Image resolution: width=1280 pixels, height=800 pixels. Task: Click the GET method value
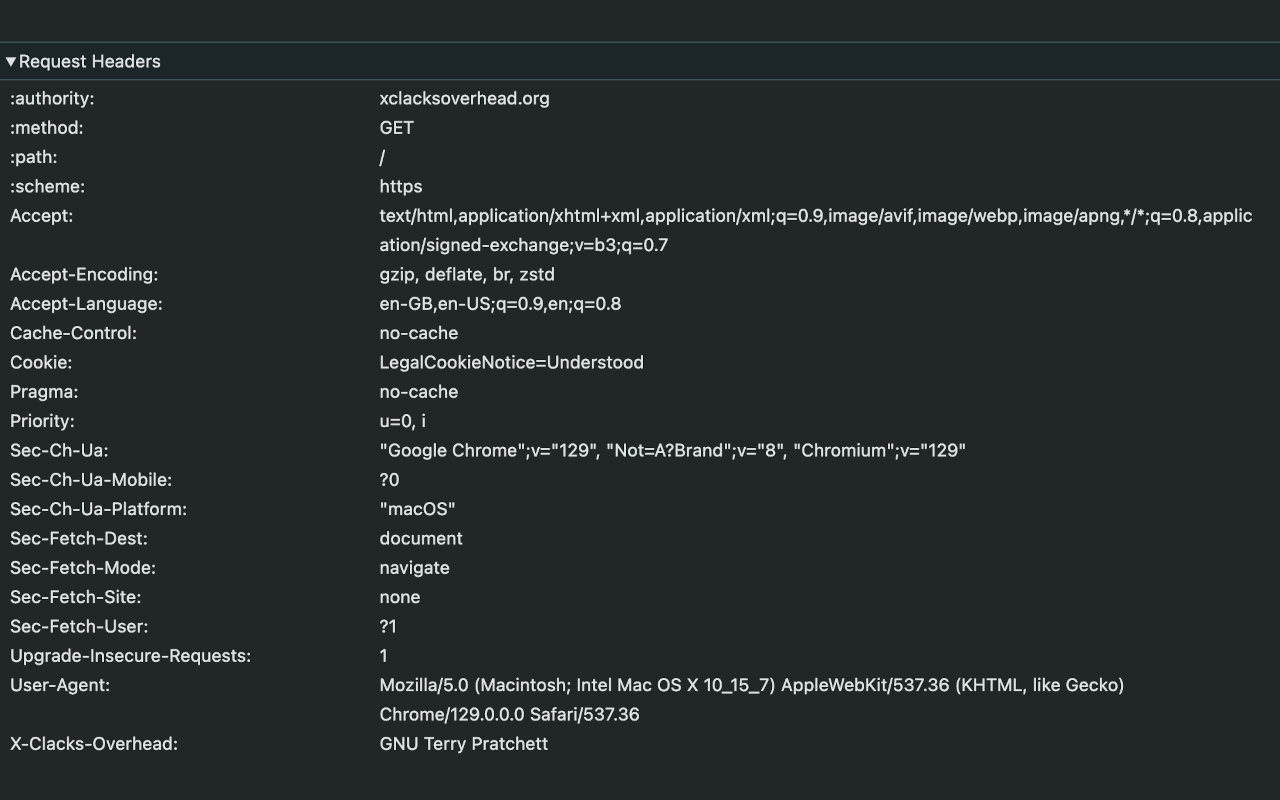coord(396,127)
